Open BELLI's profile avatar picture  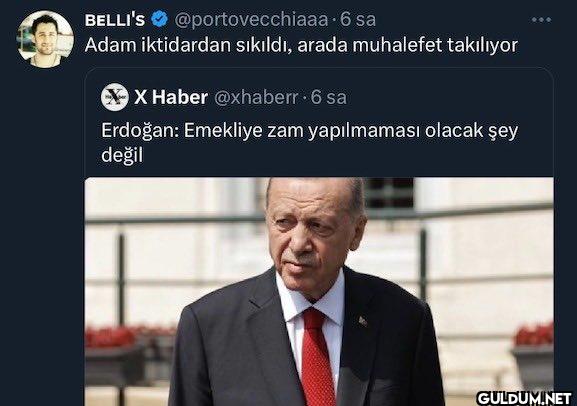45,39
